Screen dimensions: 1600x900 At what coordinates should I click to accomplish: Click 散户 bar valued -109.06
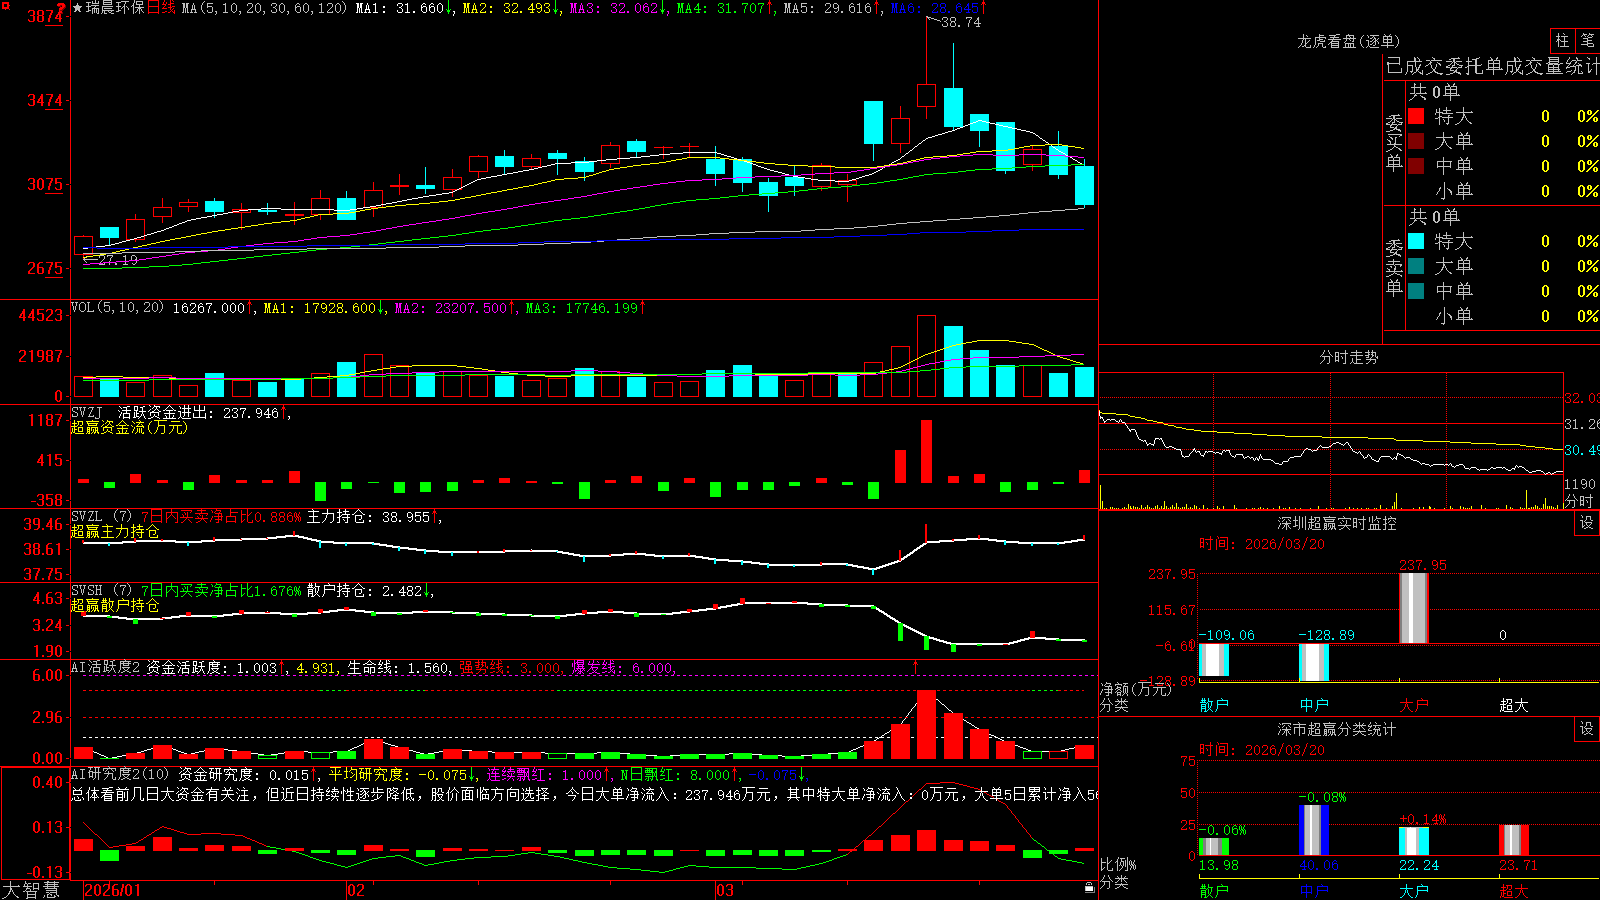click(x=1214, y=660)
